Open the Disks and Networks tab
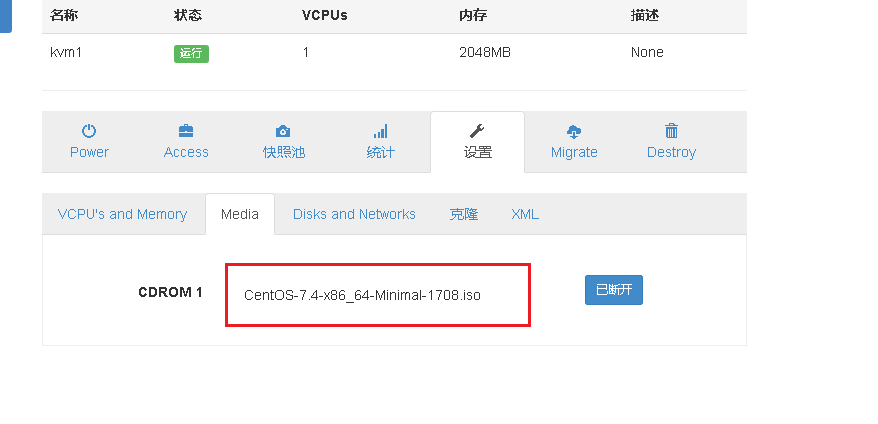The image size is (878, 424). tap(354, 214)
